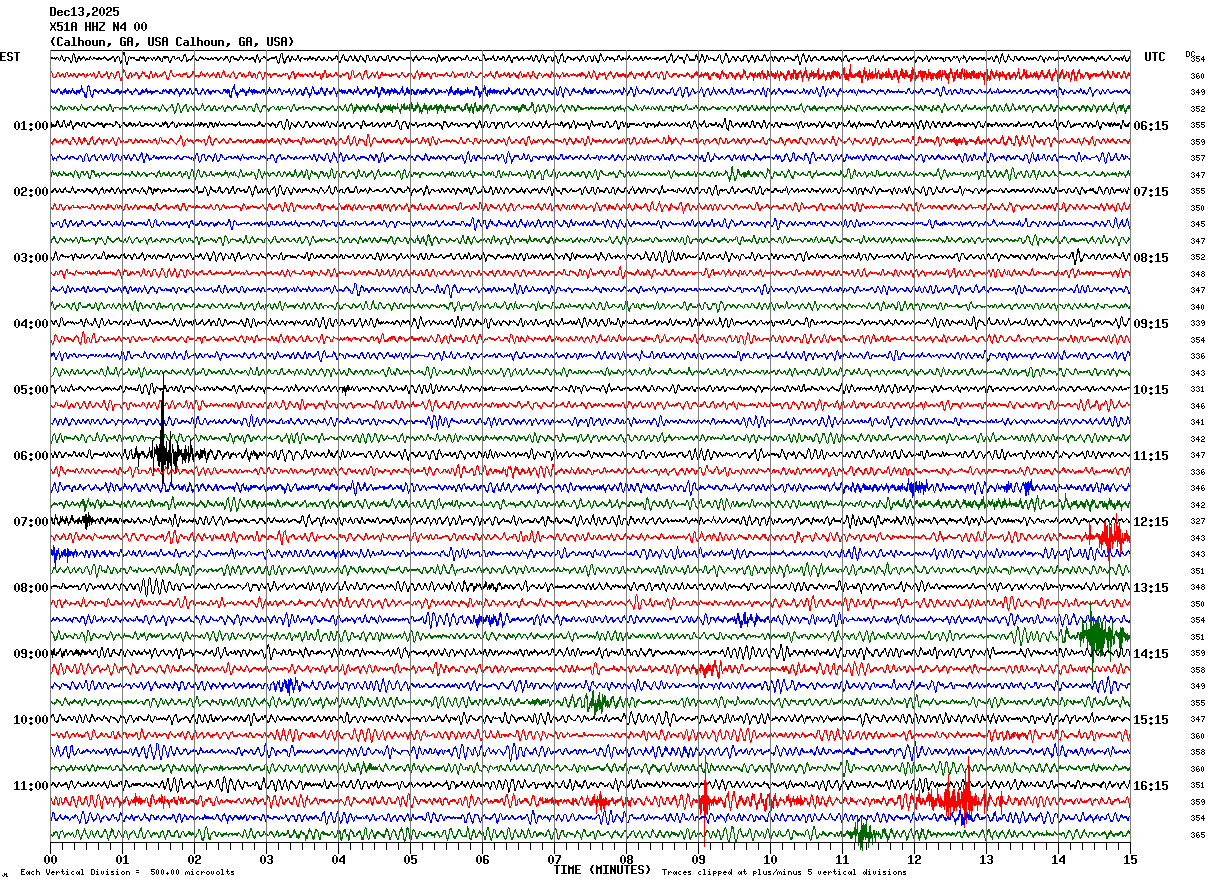Select the 11:00 EST row label
The width and height of the screenshot is (1210, 886).
30,786
